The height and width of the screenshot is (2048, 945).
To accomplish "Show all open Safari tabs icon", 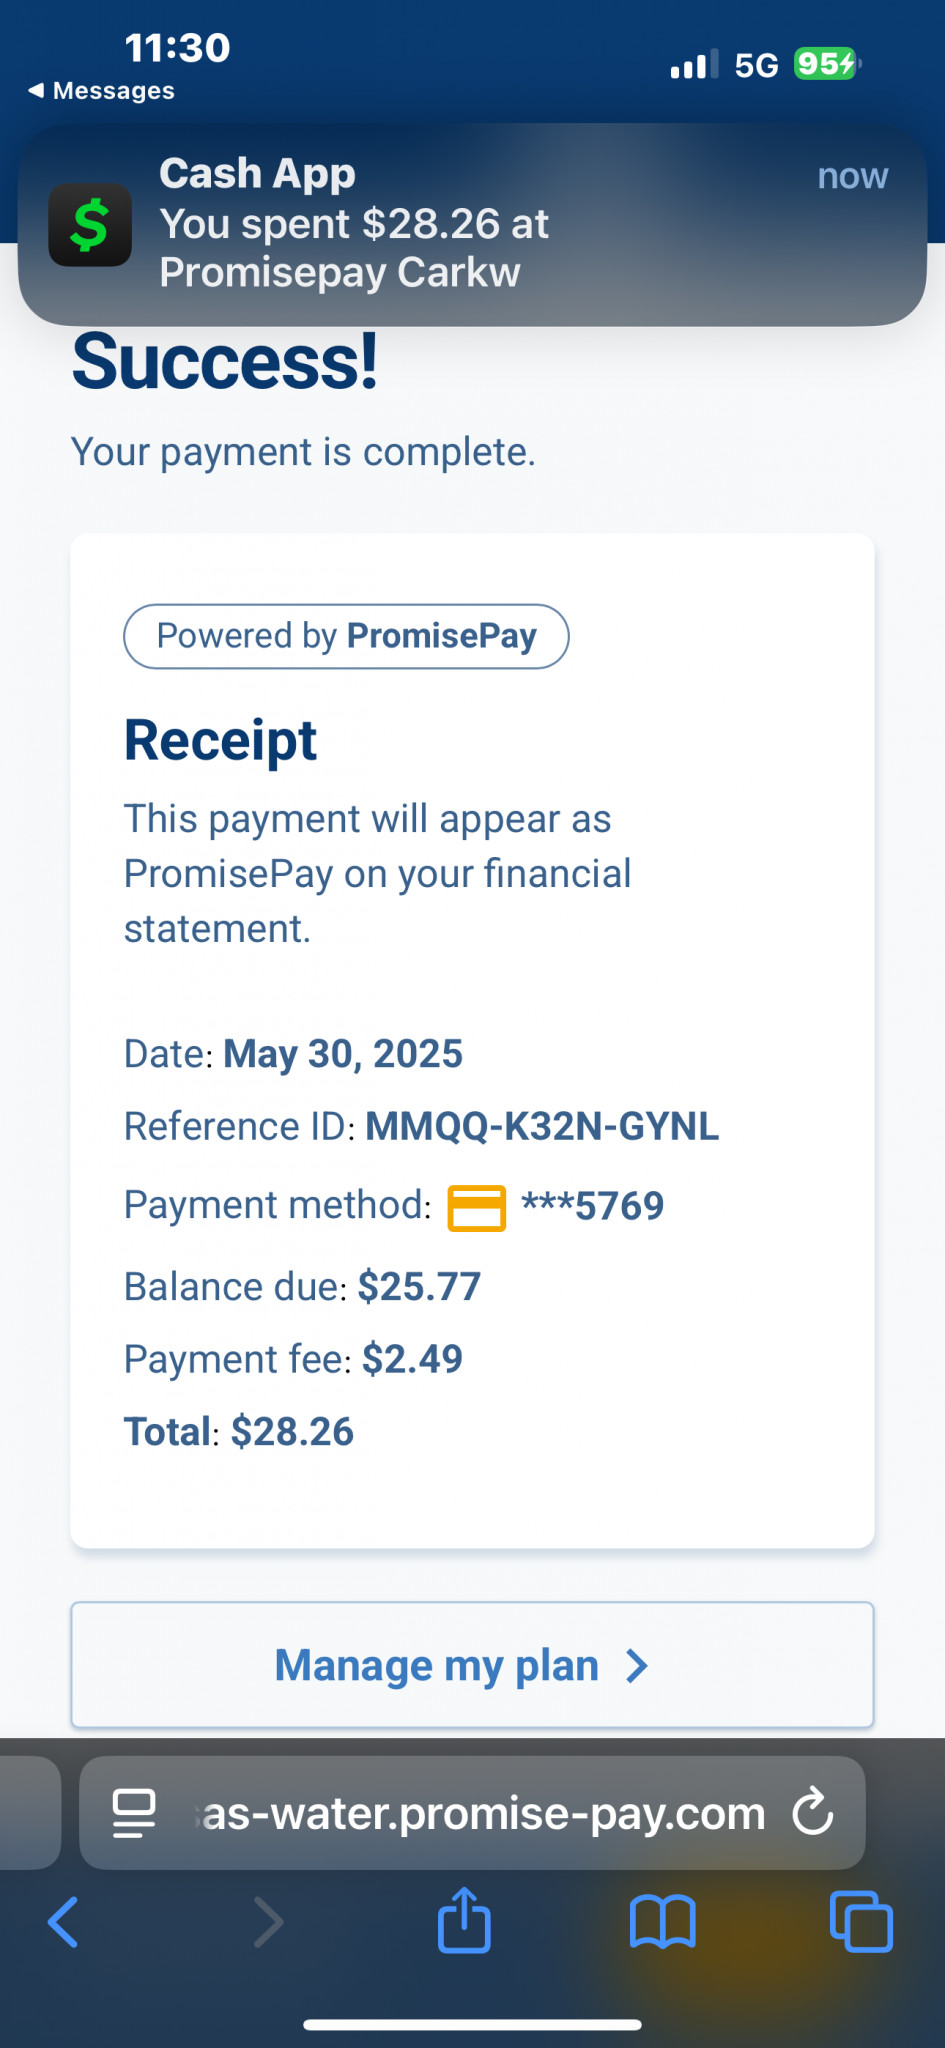I will pos(861,1921).
